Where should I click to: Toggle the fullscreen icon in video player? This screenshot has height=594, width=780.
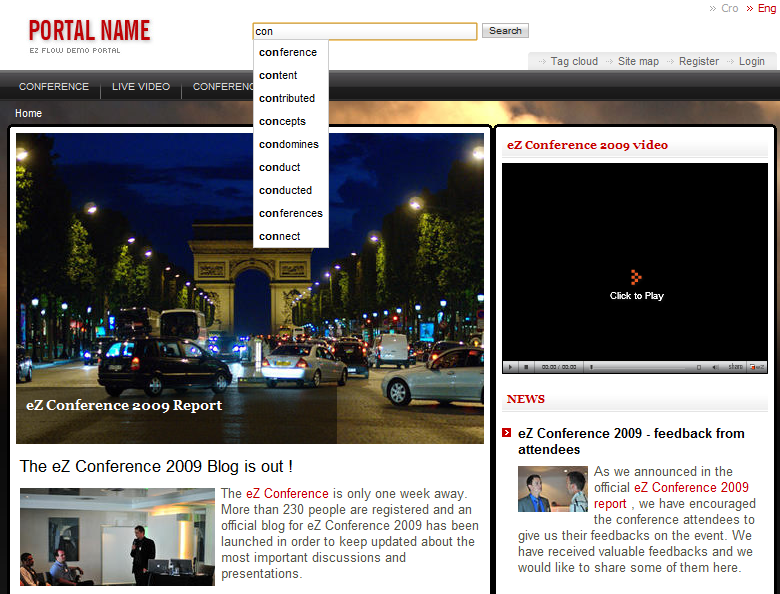click(698, 367)
